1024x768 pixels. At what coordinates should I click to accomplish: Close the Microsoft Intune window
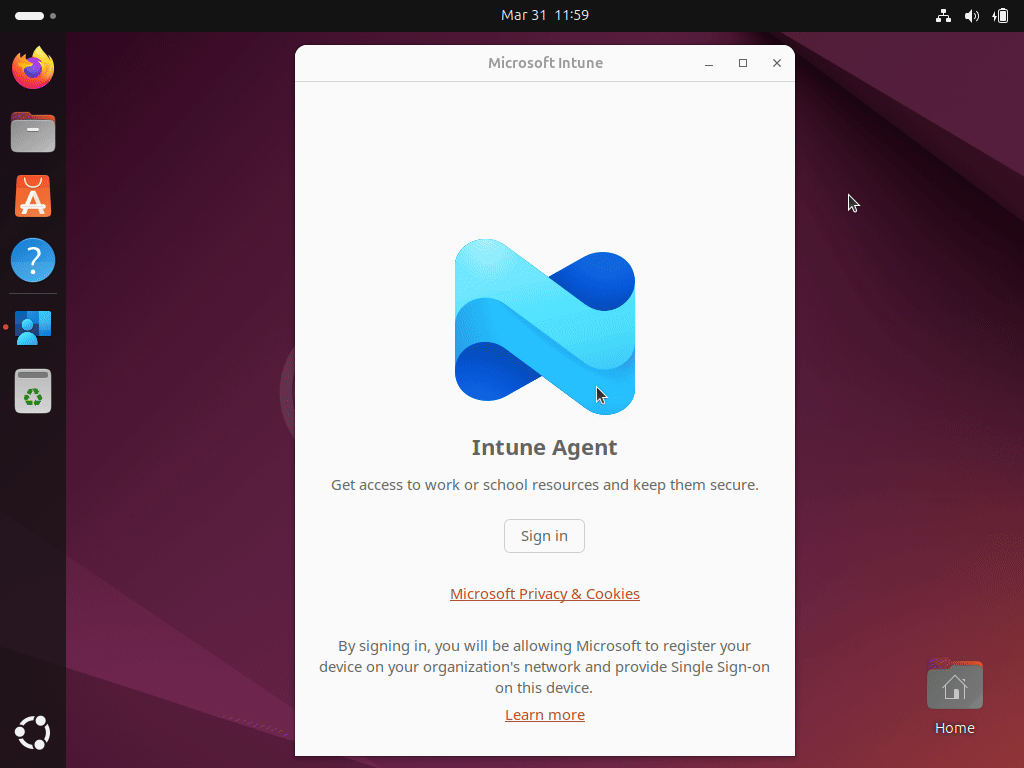click(x=777, y=63)
